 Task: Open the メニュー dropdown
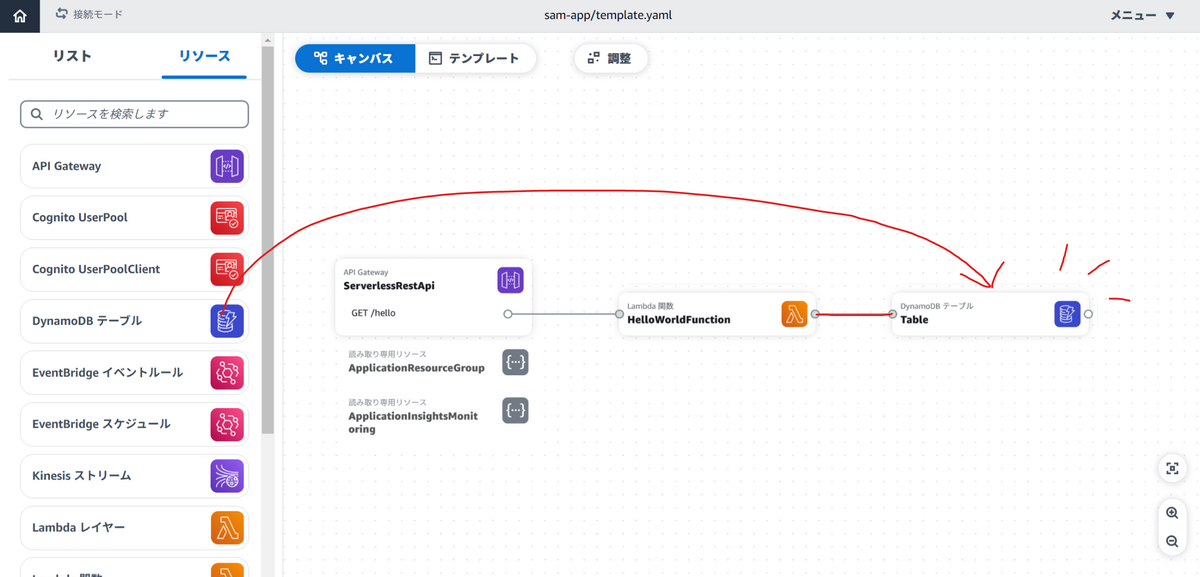click(x=1143, y=16)
